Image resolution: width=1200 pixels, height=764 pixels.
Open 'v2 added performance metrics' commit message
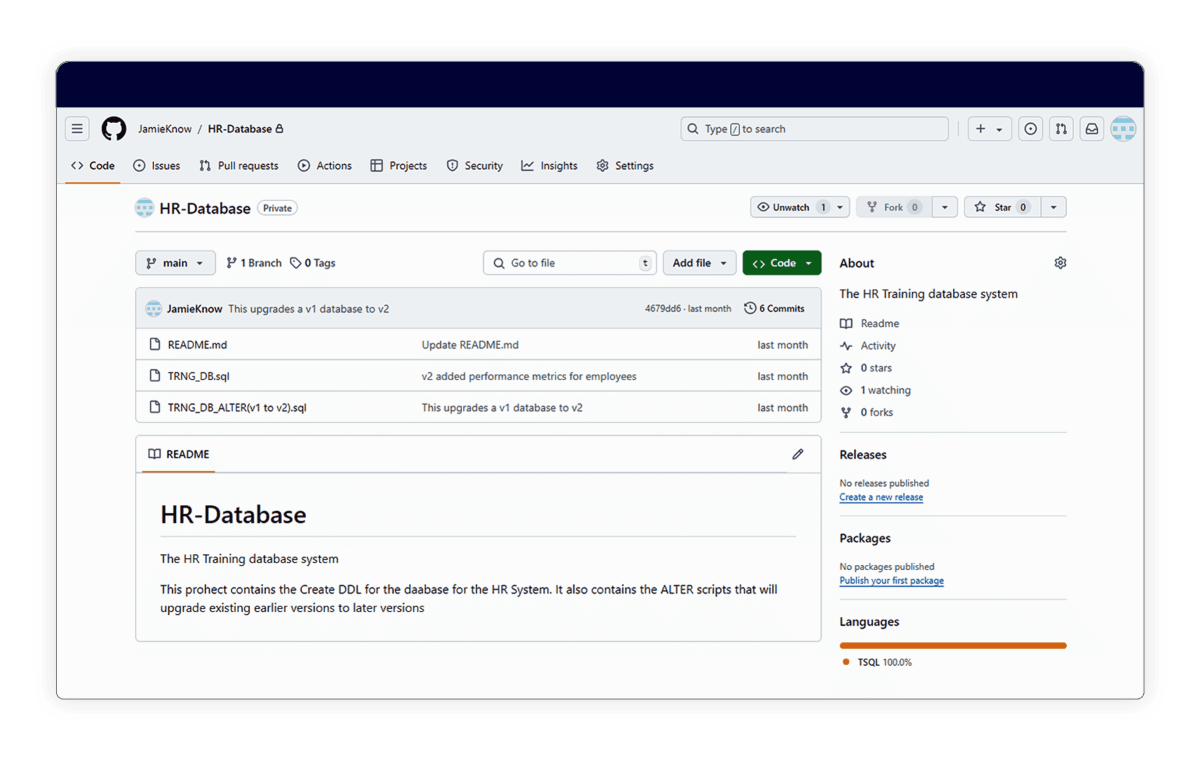529,376
